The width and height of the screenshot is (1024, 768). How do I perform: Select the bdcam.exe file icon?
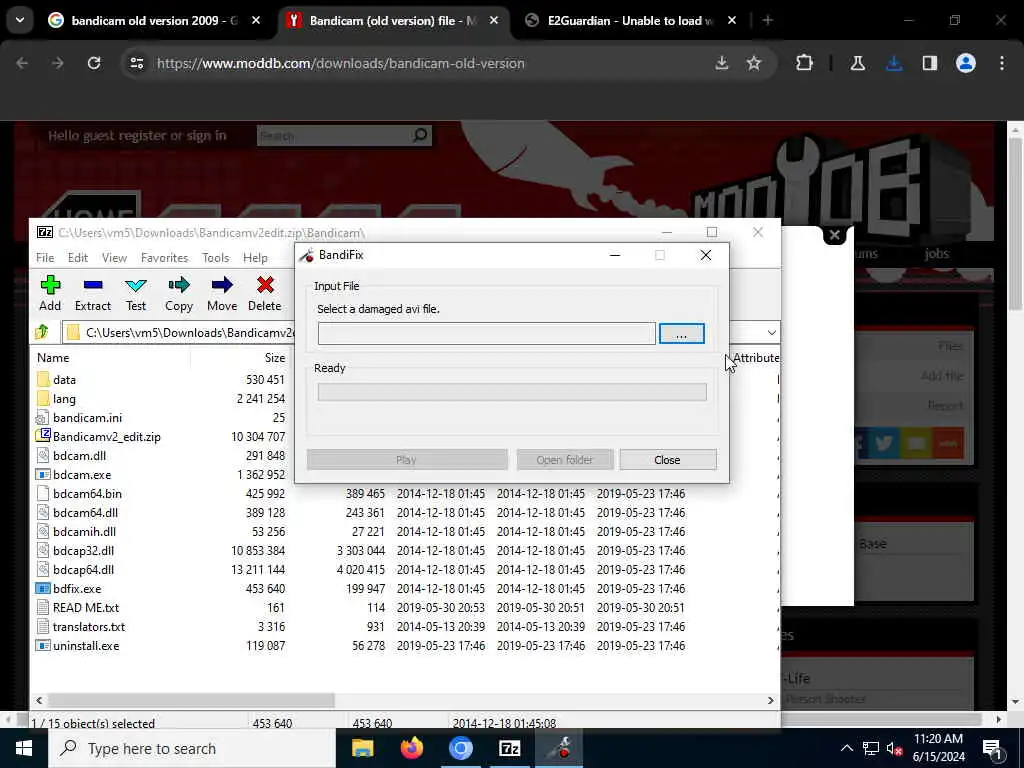(43, 475)
